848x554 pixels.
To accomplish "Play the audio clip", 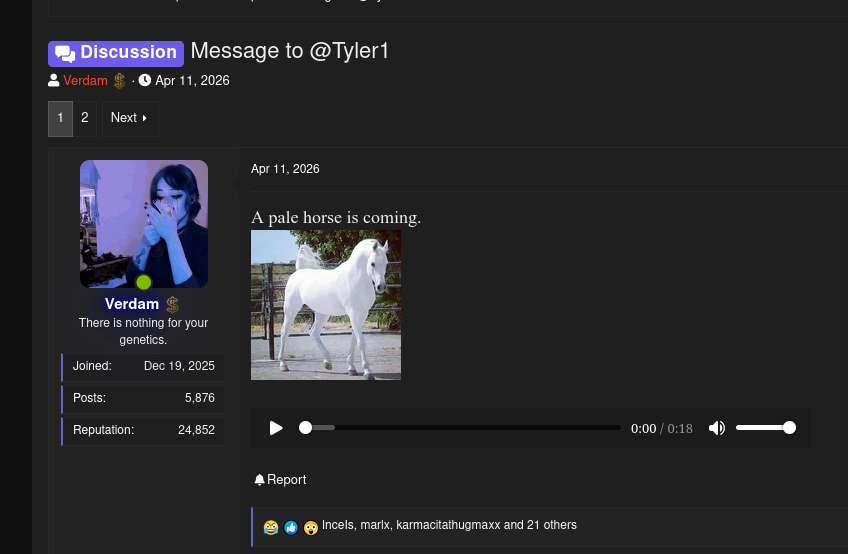I will (x=276, y=428).
